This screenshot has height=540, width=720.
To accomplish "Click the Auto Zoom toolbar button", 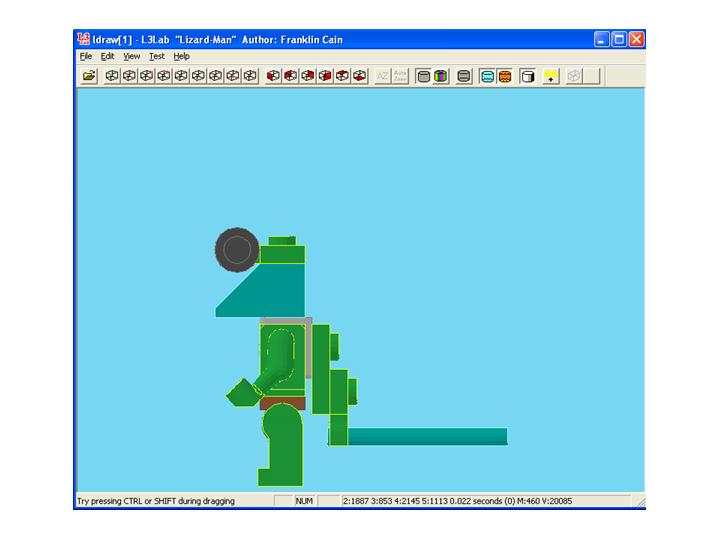I will pos(400,76).
